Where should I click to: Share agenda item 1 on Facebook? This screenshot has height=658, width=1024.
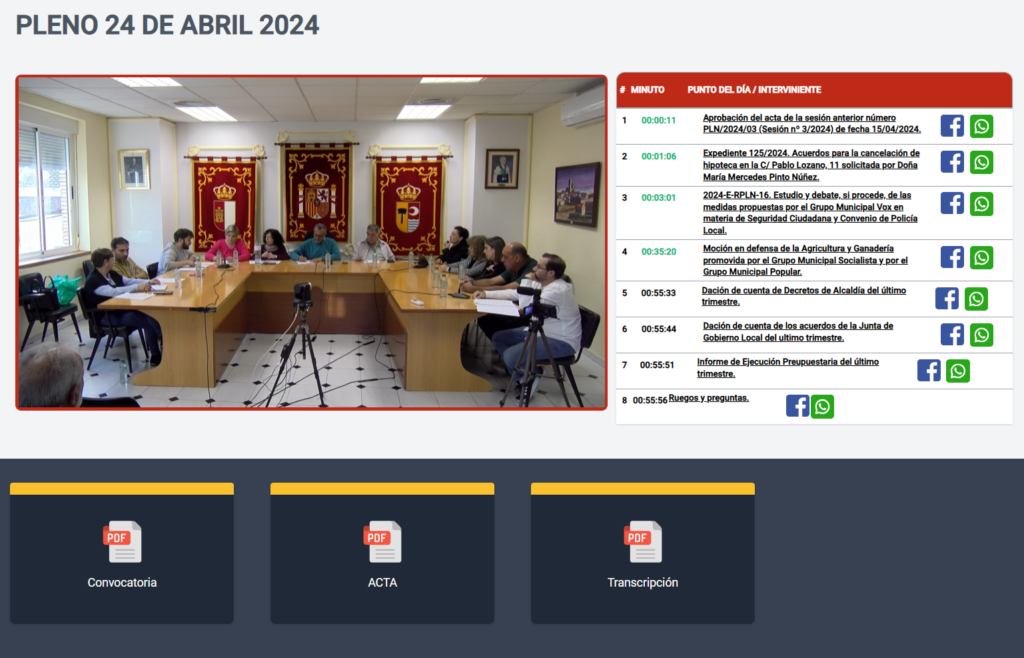click(x=952, y=126)
